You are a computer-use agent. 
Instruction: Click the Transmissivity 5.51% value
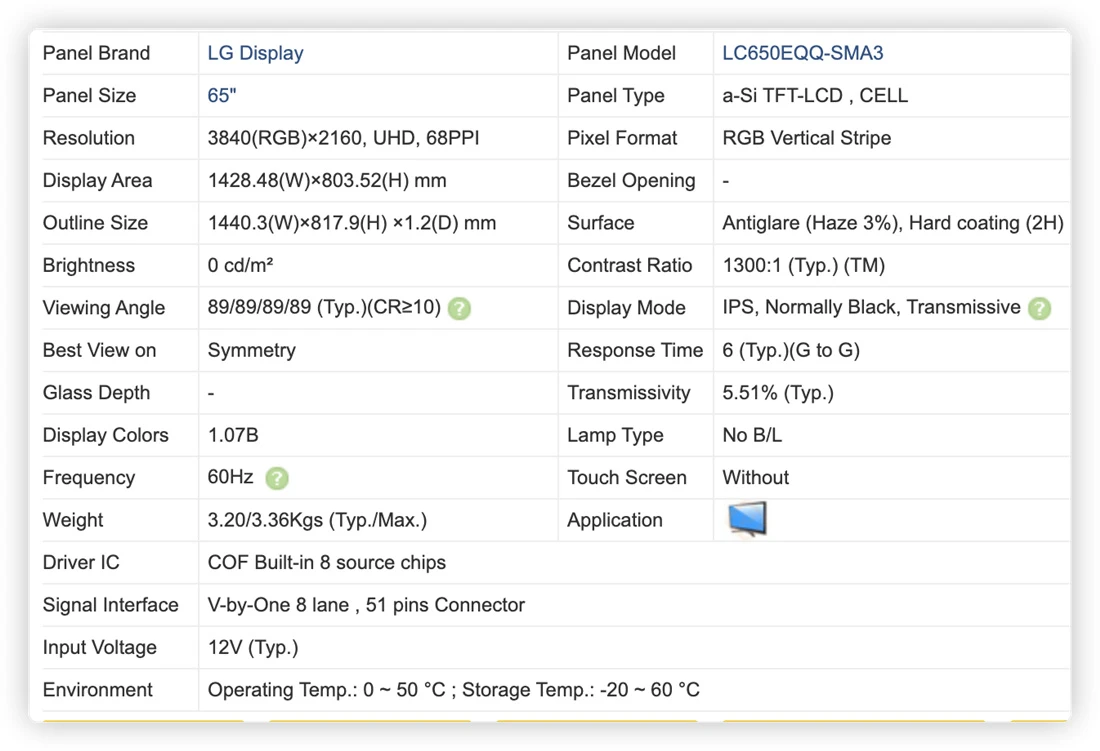(778, 393)
